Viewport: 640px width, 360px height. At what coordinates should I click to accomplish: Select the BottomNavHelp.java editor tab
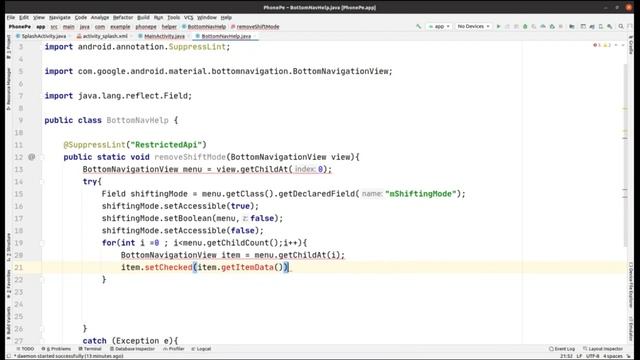(226, 36)
